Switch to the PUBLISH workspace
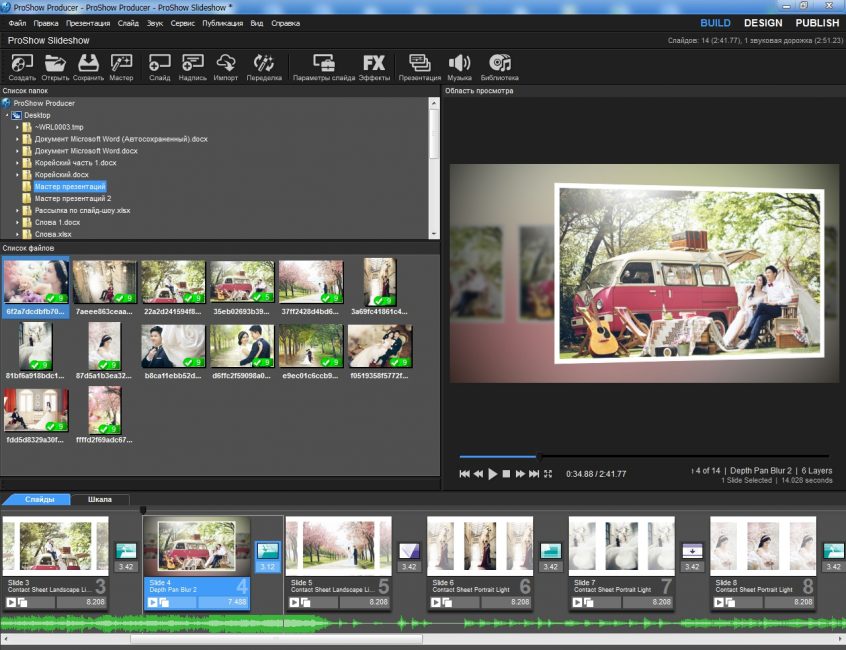This screenshot has width=846, height=650. tap(817, 23)
